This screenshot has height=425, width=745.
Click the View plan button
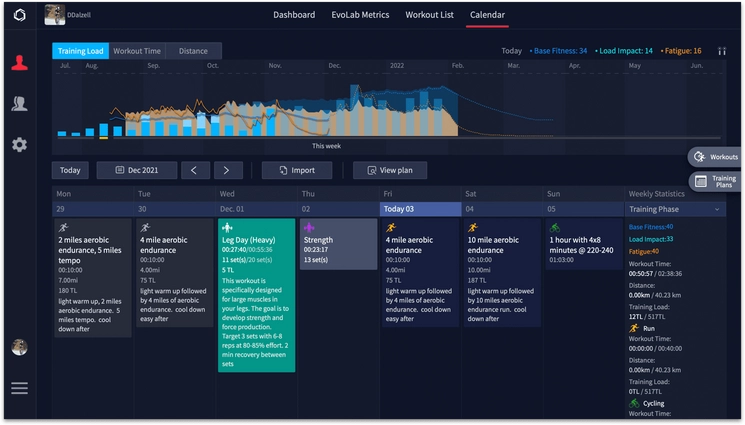point(397,170)
